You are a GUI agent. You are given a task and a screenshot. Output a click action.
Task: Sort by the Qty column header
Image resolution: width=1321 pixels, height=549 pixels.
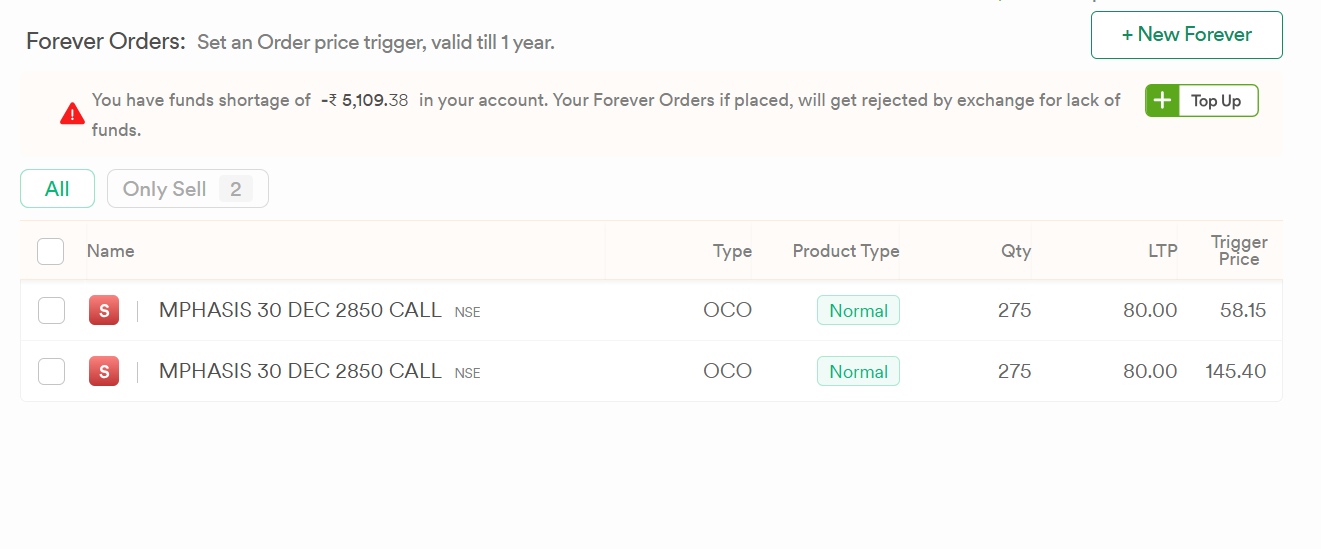coord(1016,251)
